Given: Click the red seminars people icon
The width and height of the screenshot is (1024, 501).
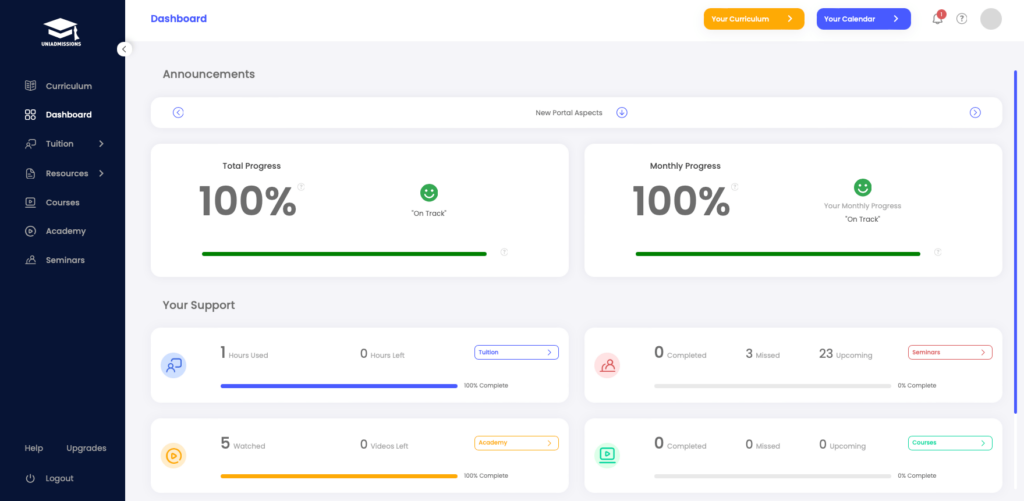Looking at the screenshot, I should [x=607, y=366].
